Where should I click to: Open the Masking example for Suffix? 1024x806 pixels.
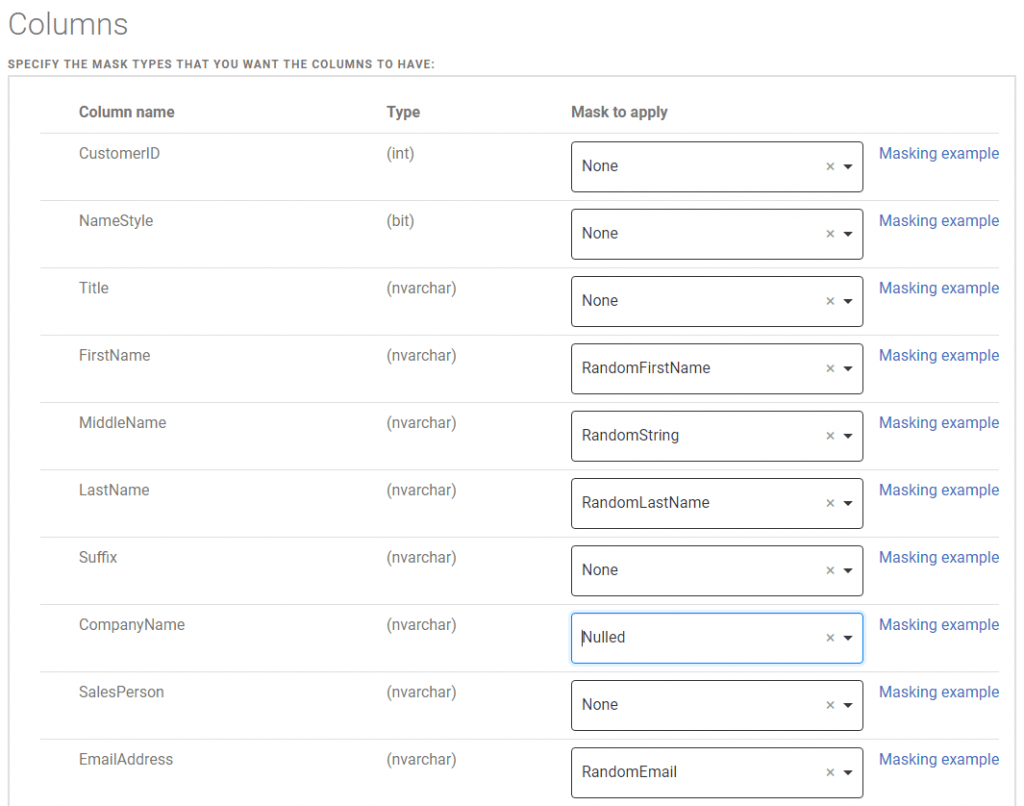(x=938, y=557)
